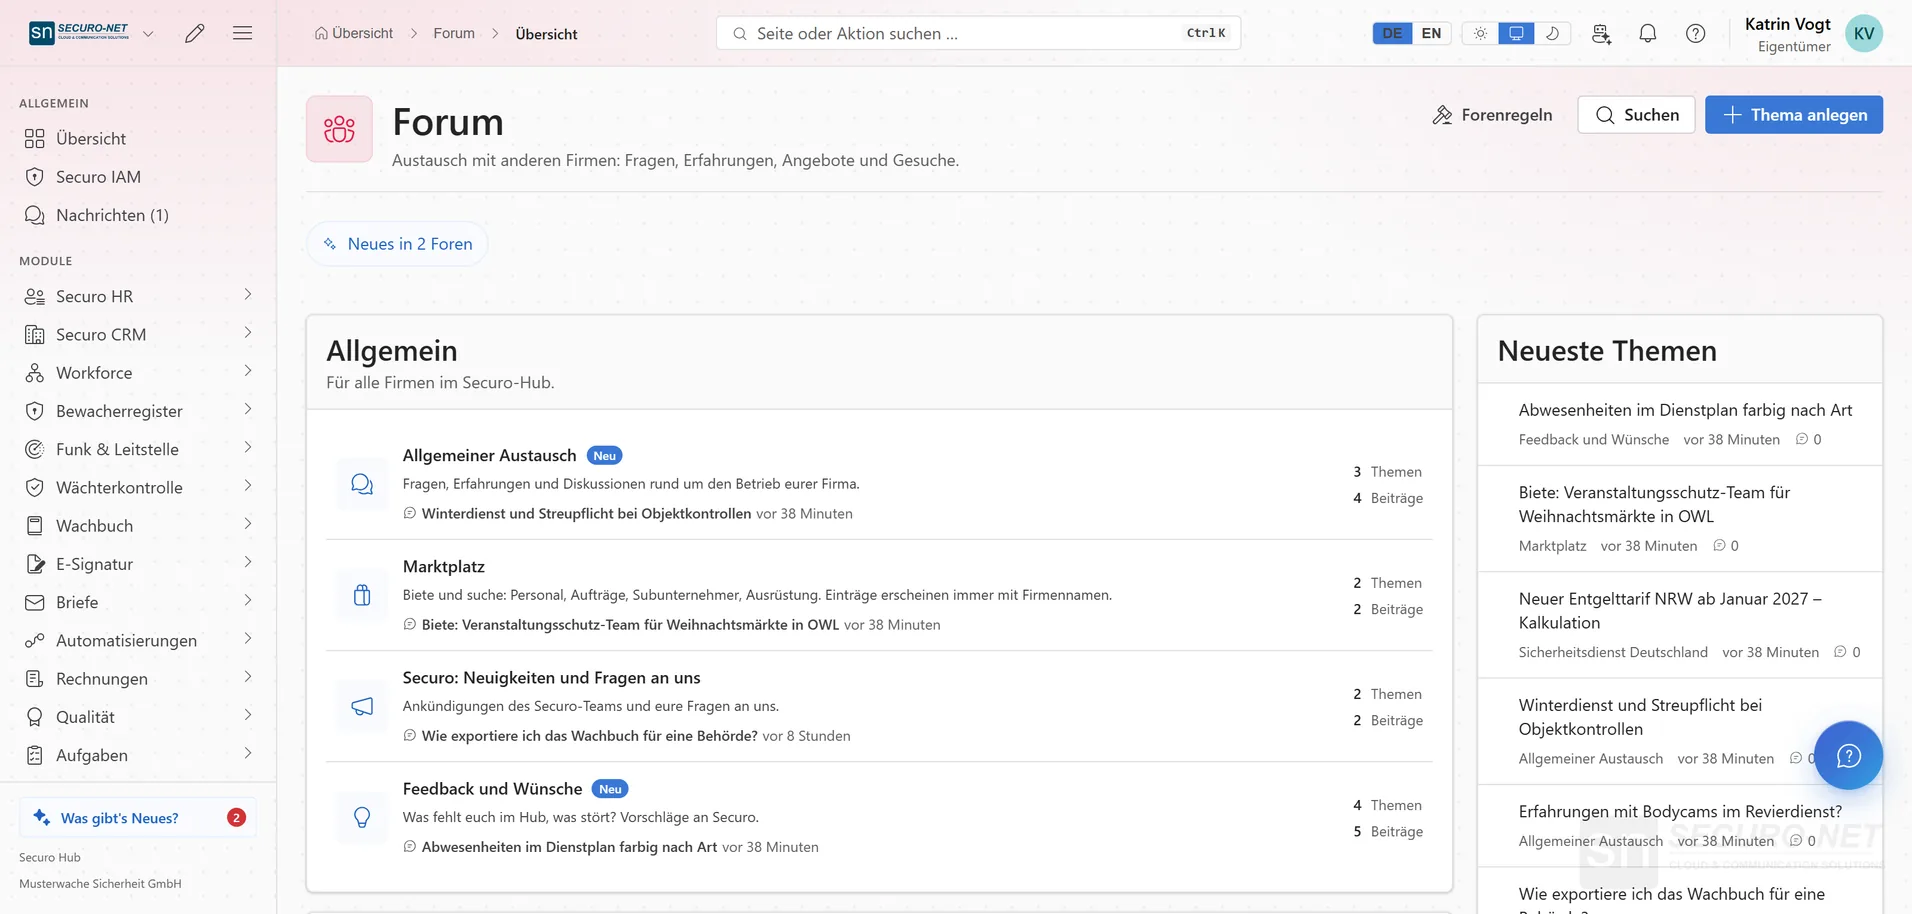Enable dark theme moon toggle
This screenshot has width=1912, height=914.
[1552, 33]
